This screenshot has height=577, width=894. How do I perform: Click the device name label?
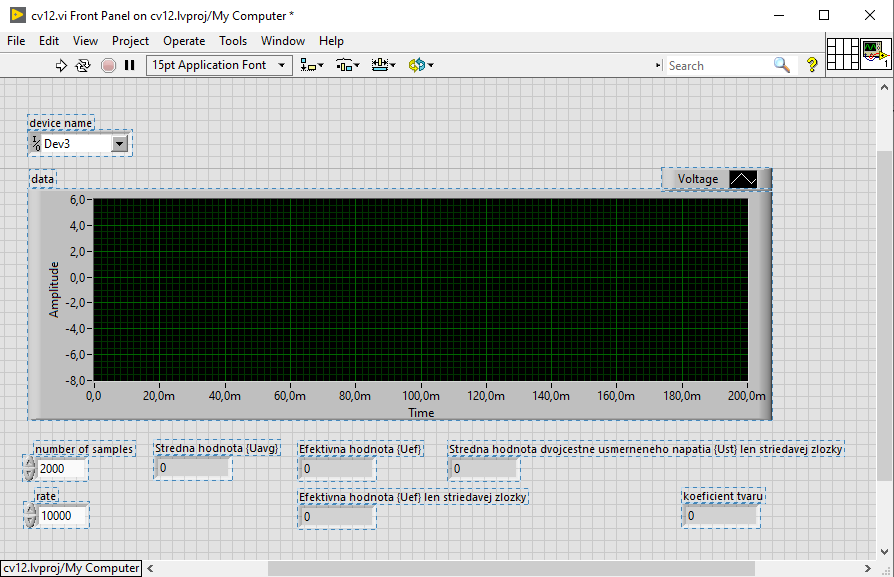pos(60,123)
